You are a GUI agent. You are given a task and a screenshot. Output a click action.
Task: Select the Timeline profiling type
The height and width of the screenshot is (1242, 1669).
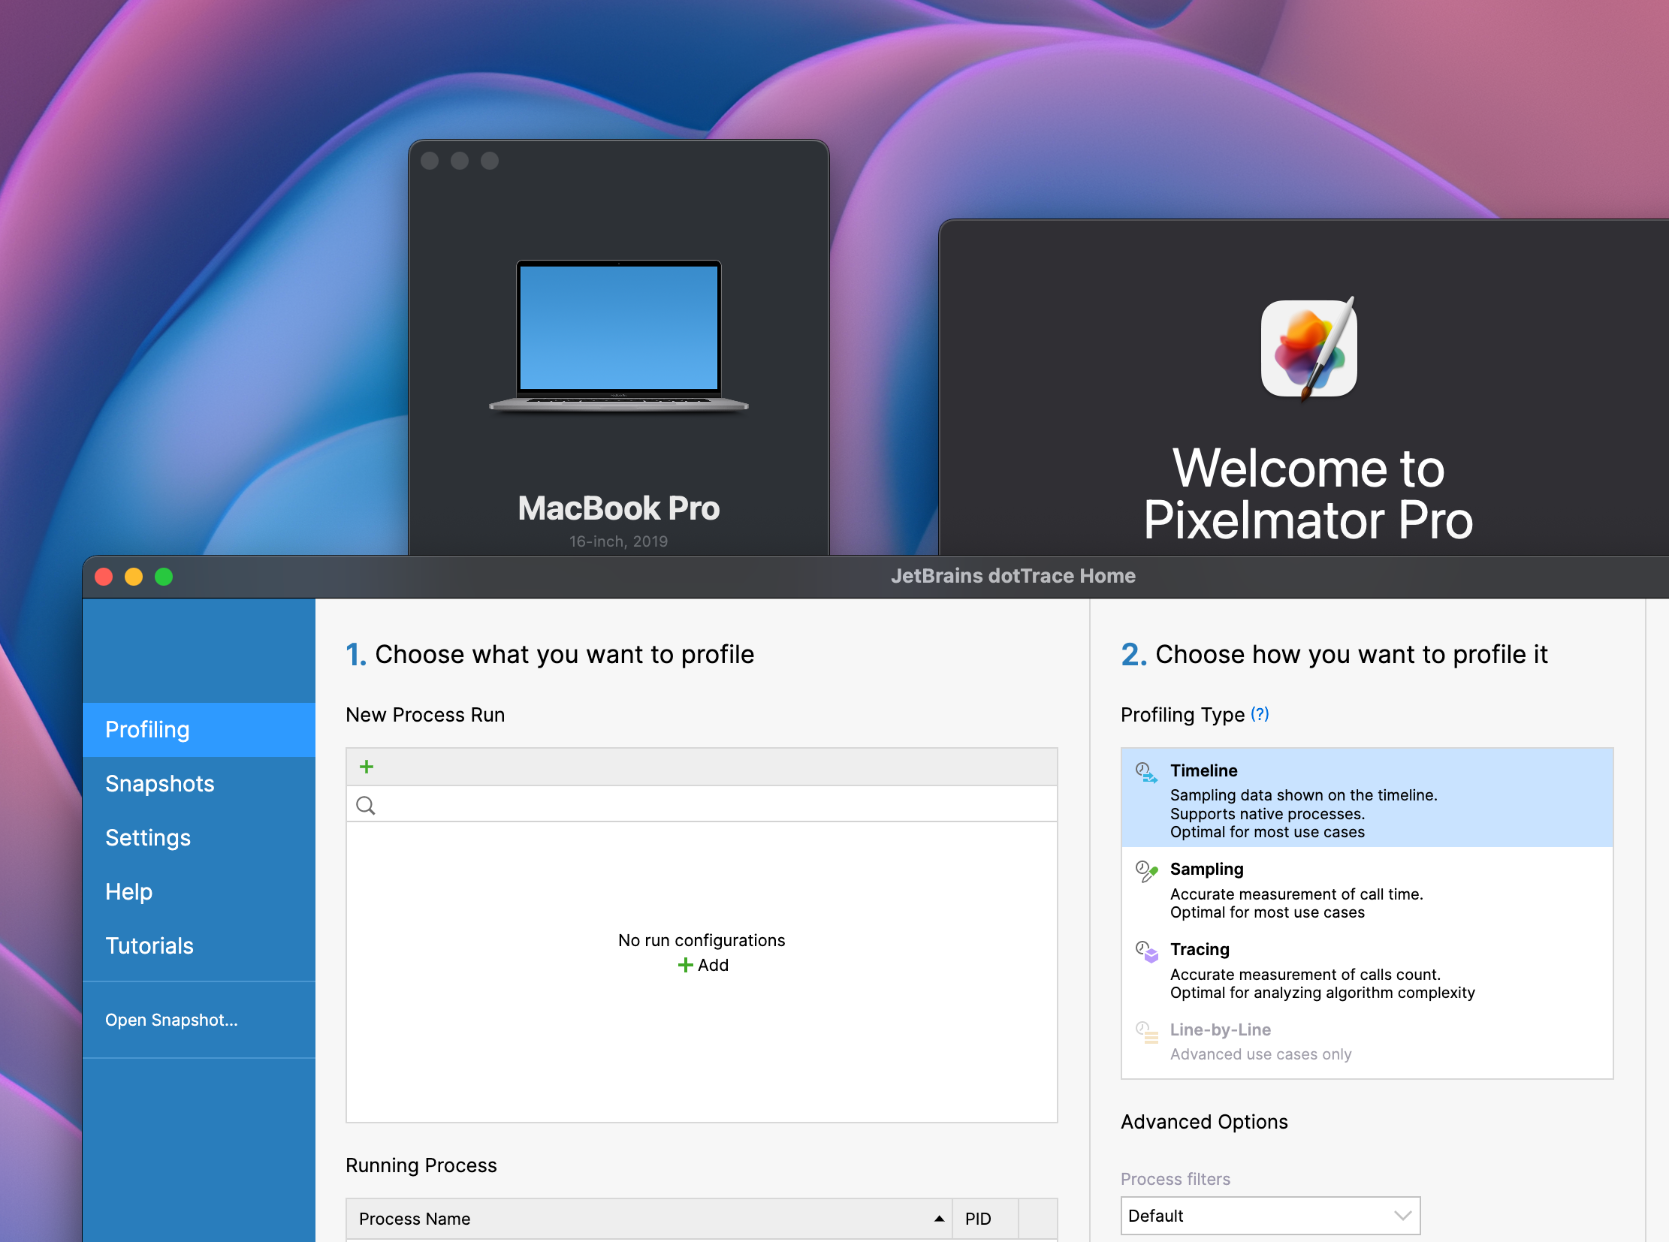(x=1367, y=798)
